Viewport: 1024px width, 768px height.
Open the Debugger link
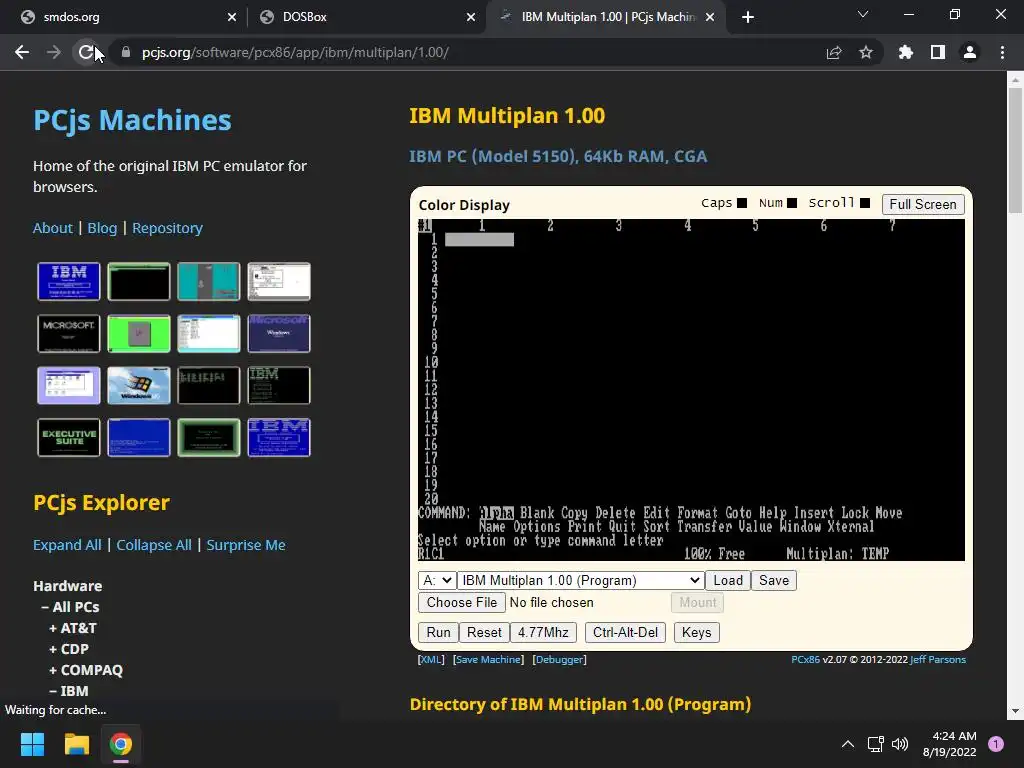(x=560, y=660)
